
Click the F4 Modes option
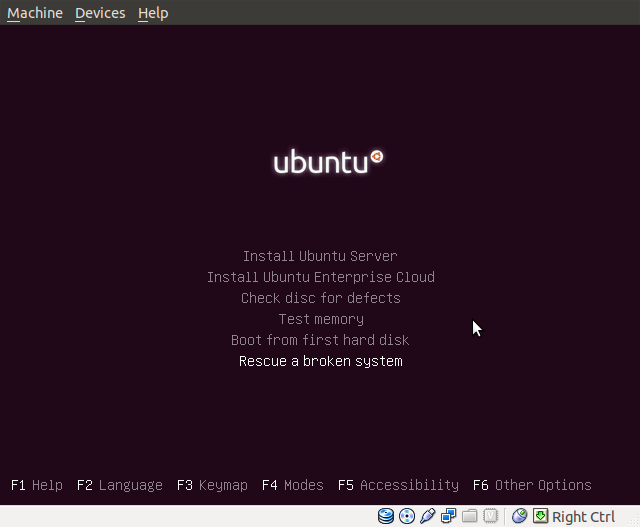pos(293,485)
